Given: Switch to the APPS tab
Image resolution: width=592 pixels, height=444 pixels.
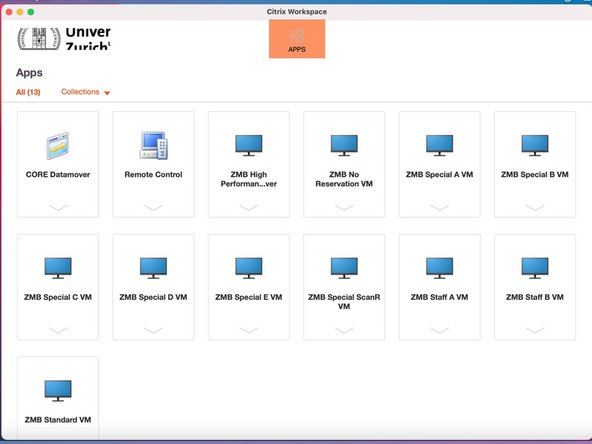Looking at the screenshot, I should (297, 39).
